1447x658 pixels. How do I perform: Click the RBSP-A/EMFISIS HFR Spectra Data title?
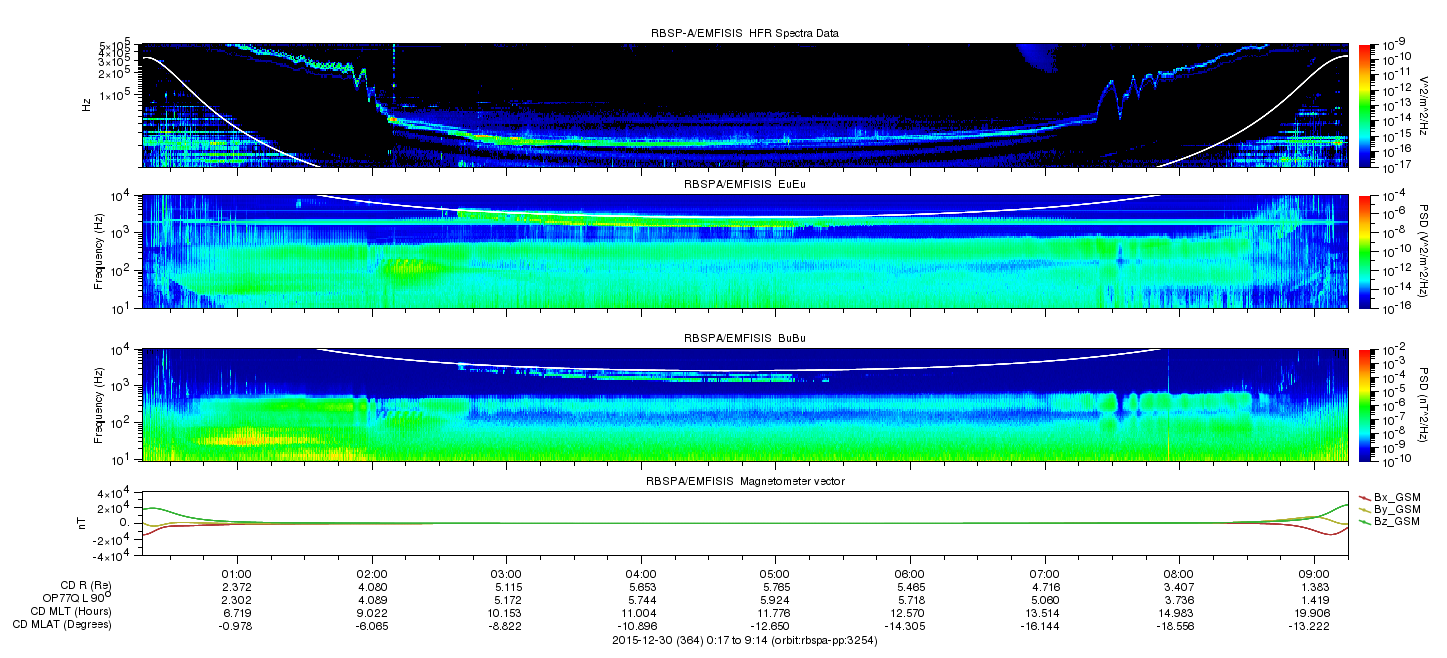(744, 33)
